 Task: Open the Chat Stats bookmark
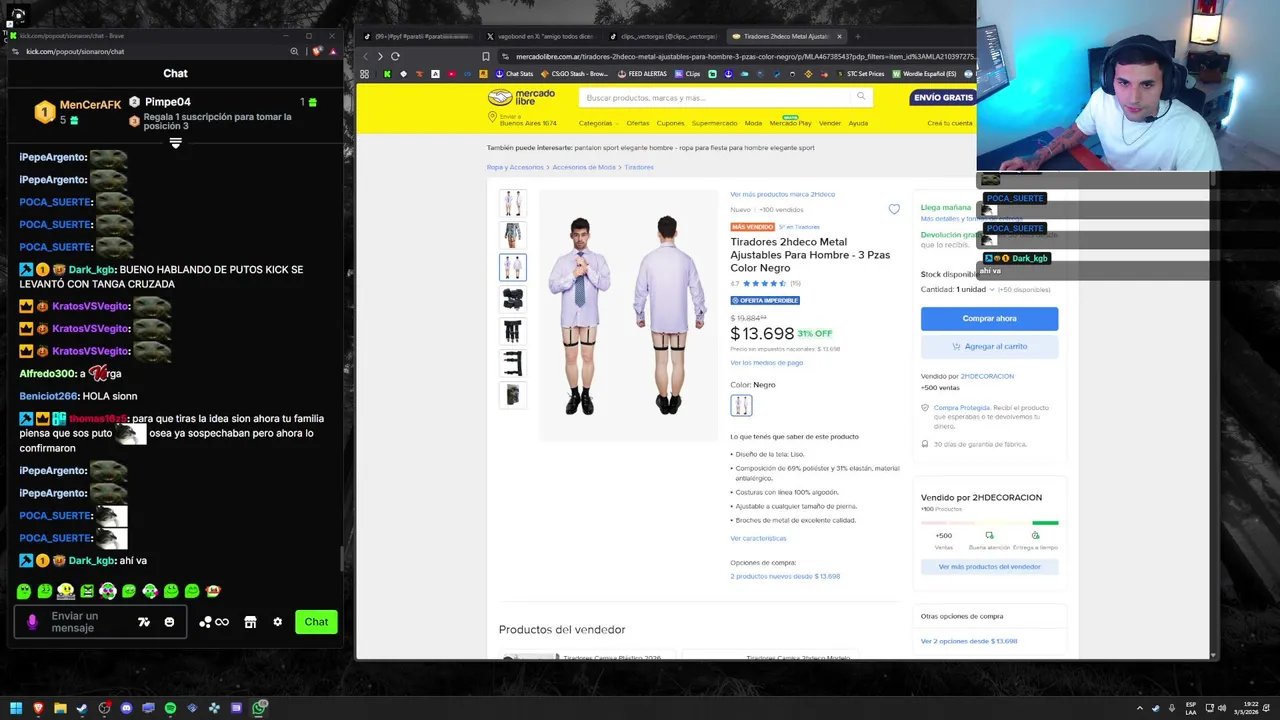[x=515, y=74]
